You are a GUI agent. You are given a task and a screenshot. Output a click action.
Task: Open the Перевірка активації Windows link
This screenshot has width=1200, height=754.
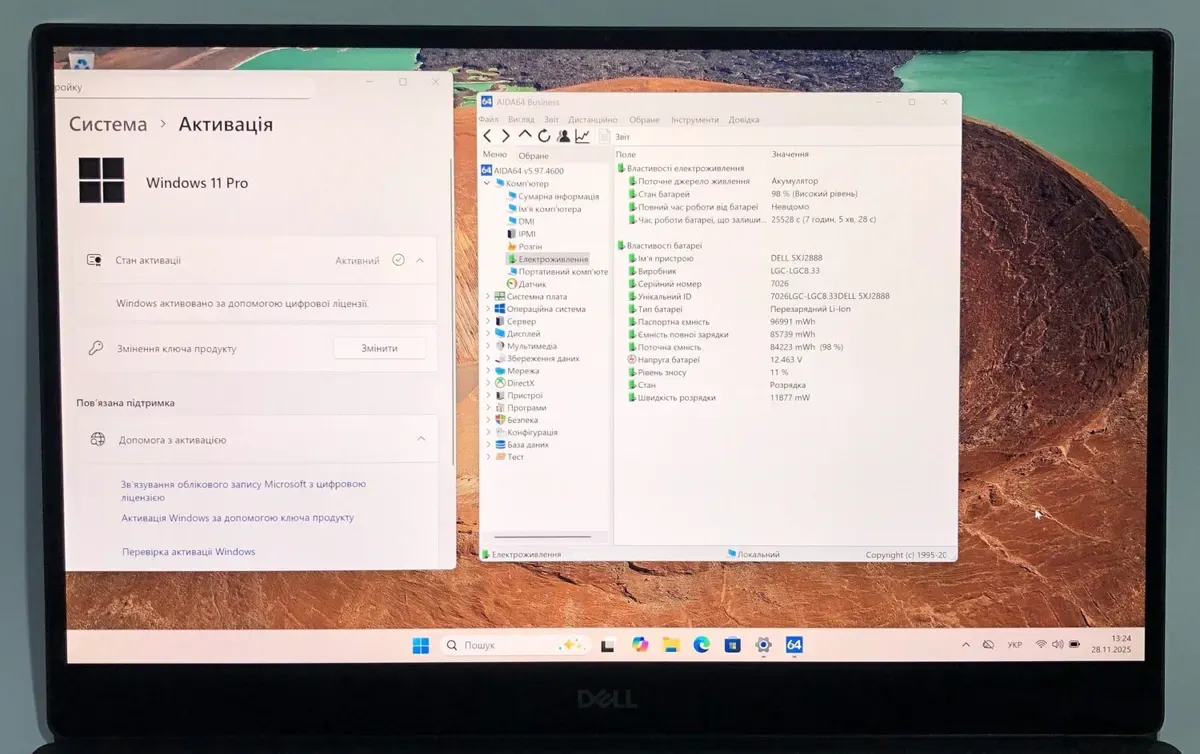click(188, 552)
